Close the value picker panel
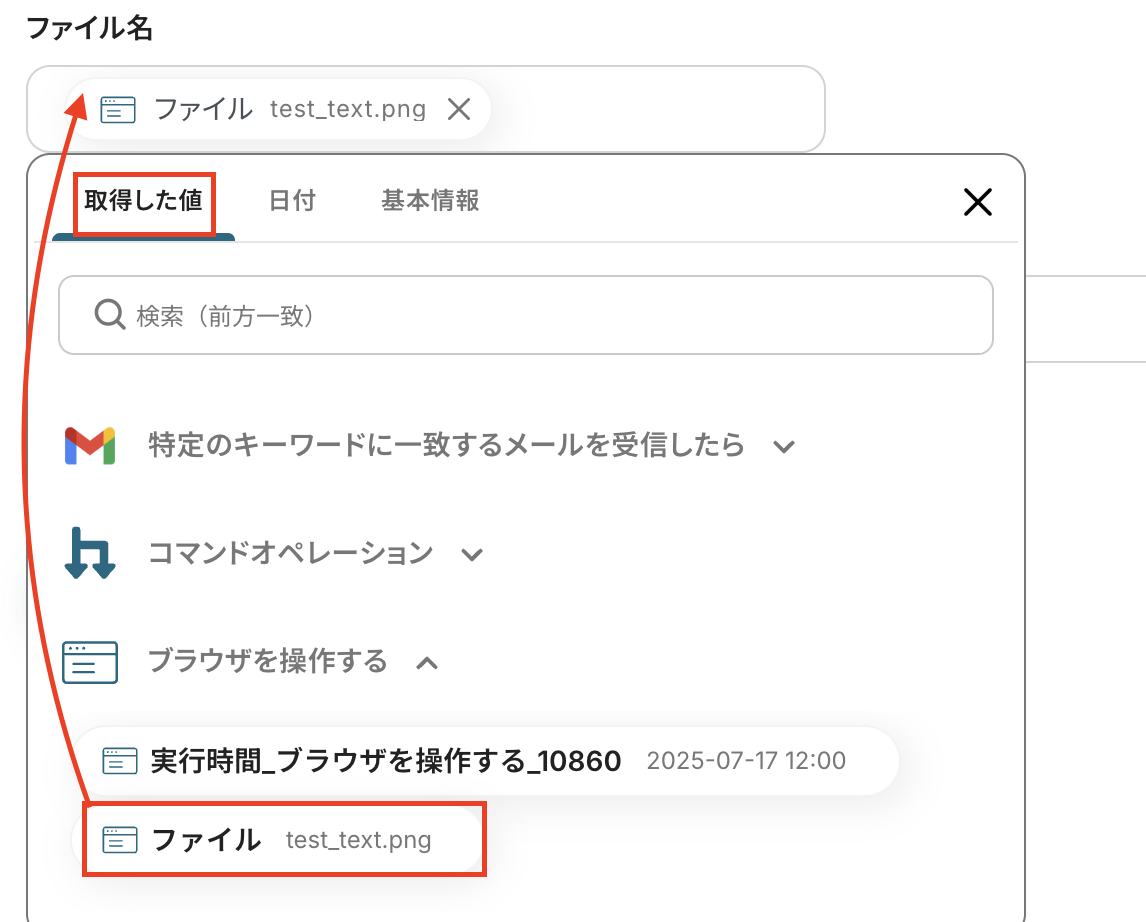Viewport: 1146px width, 922px height. 977,203
